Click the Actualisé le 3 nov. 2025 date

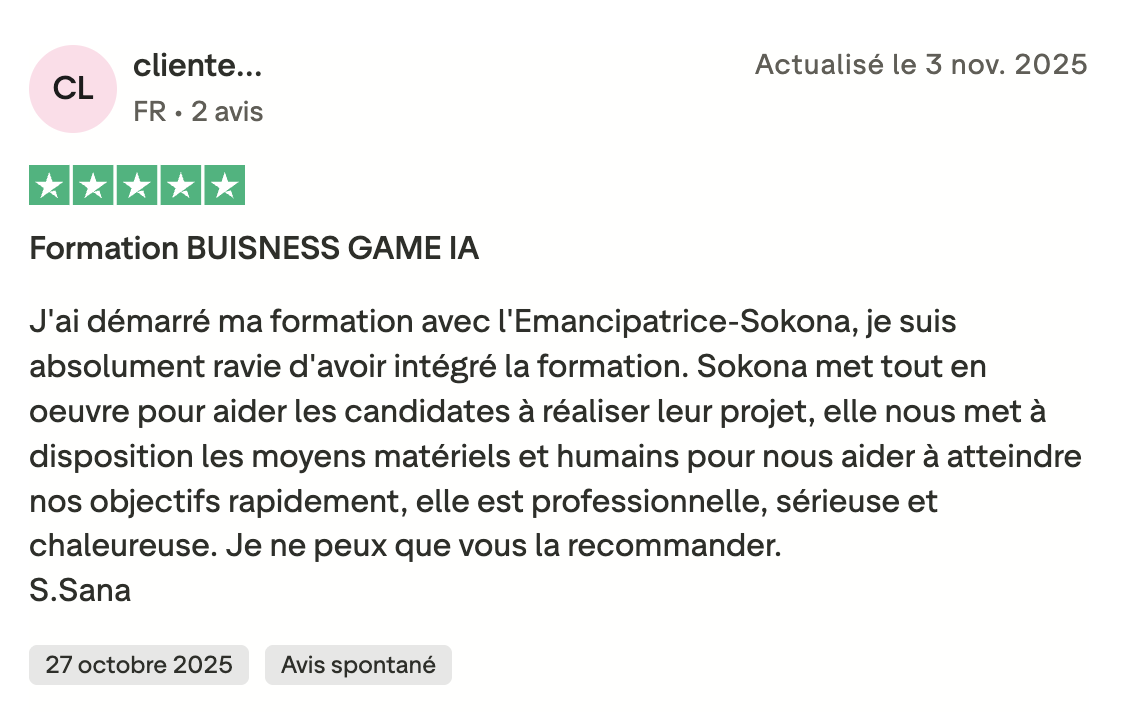click(x=920, y=65)
